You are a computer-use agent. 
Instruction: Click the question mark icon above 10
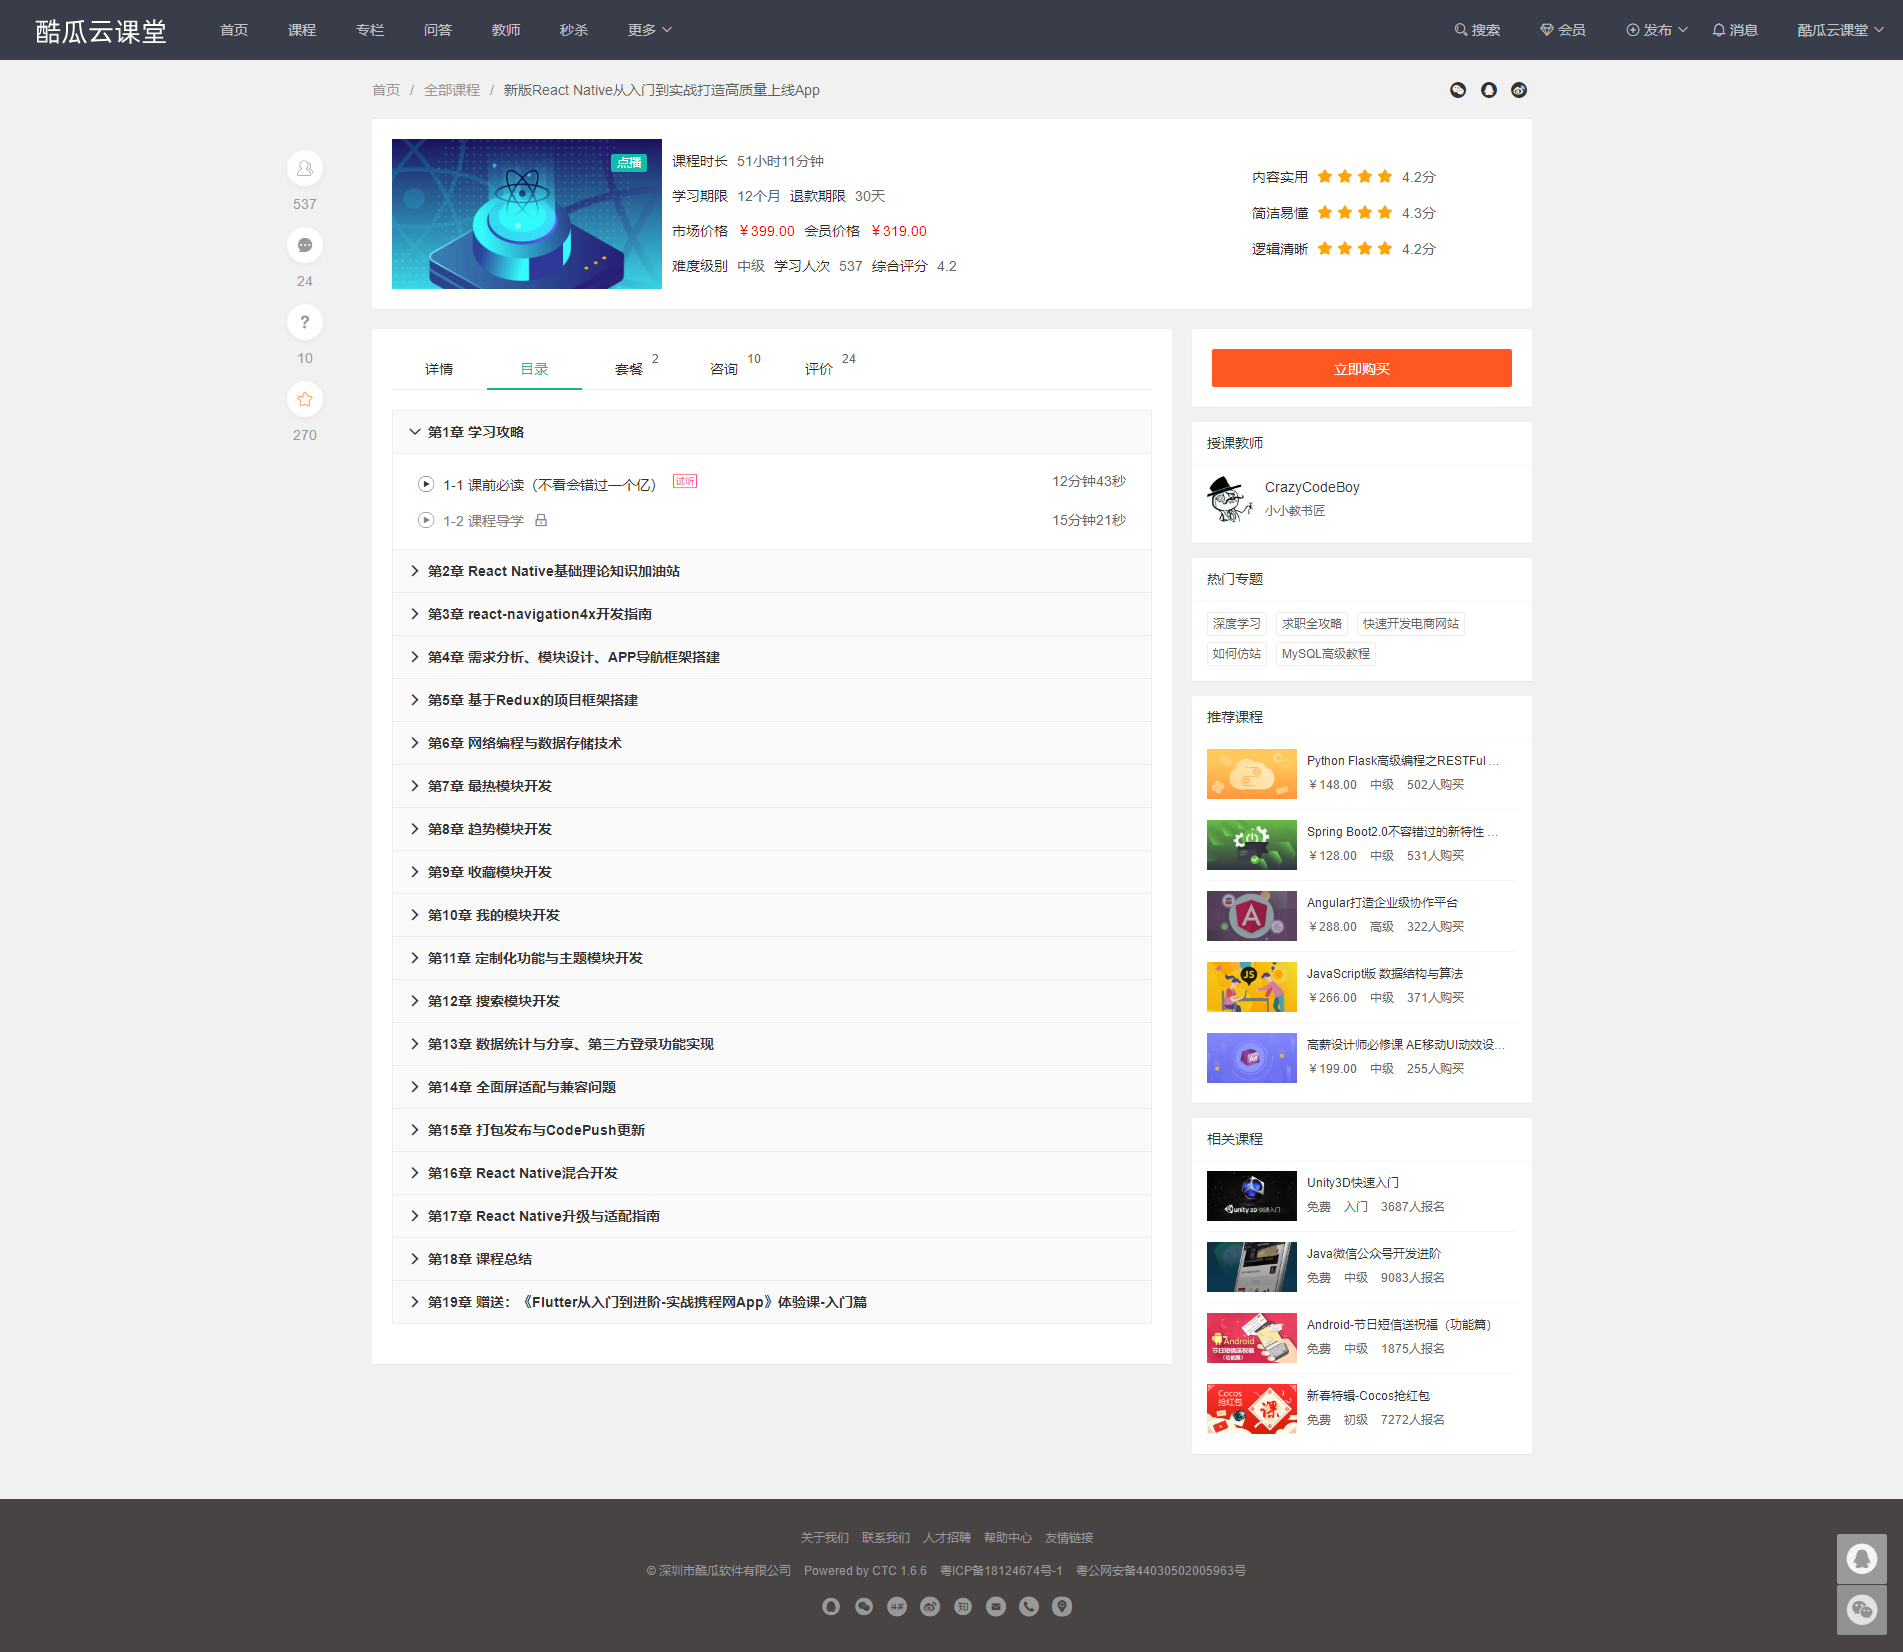[x=305, y=322]
